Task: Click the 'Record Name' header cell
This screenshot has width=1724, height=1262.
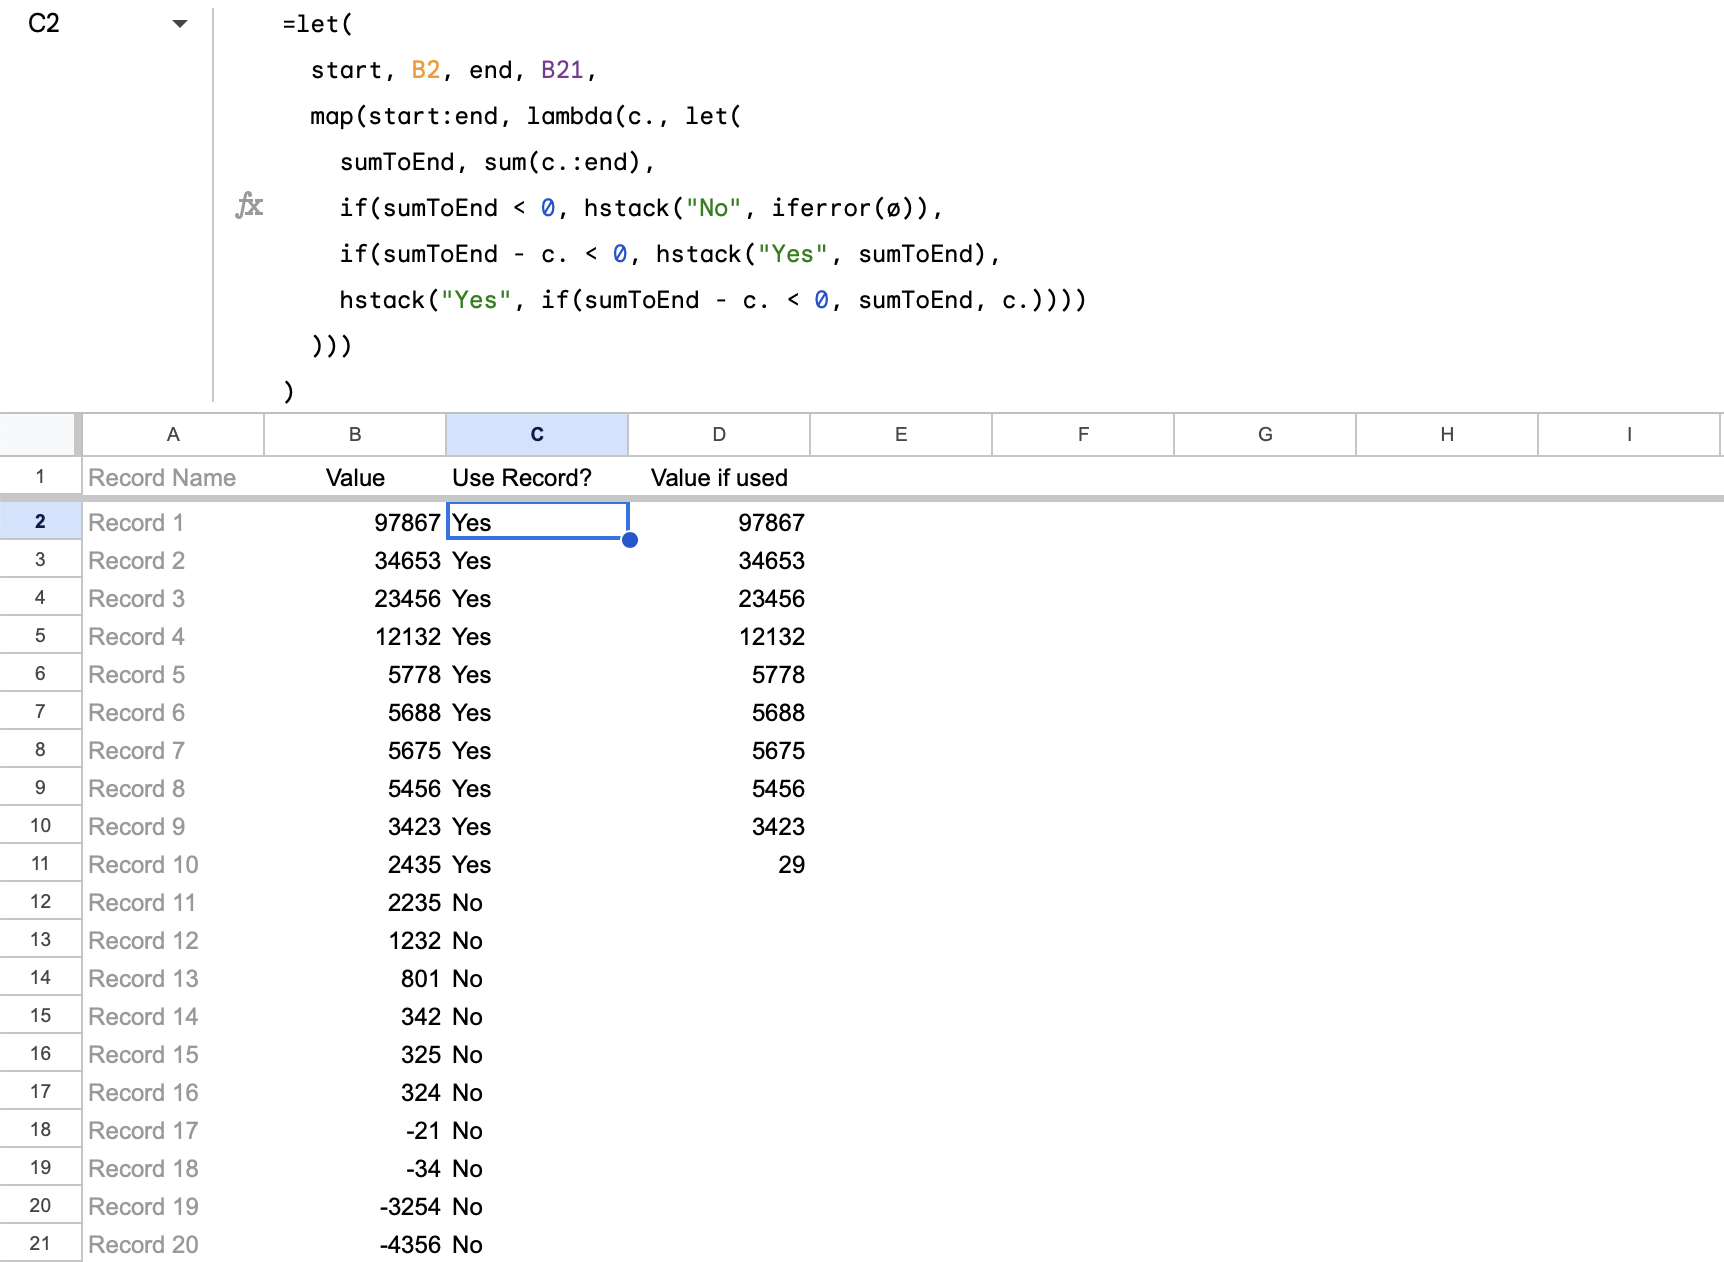Action: point(173,477)
